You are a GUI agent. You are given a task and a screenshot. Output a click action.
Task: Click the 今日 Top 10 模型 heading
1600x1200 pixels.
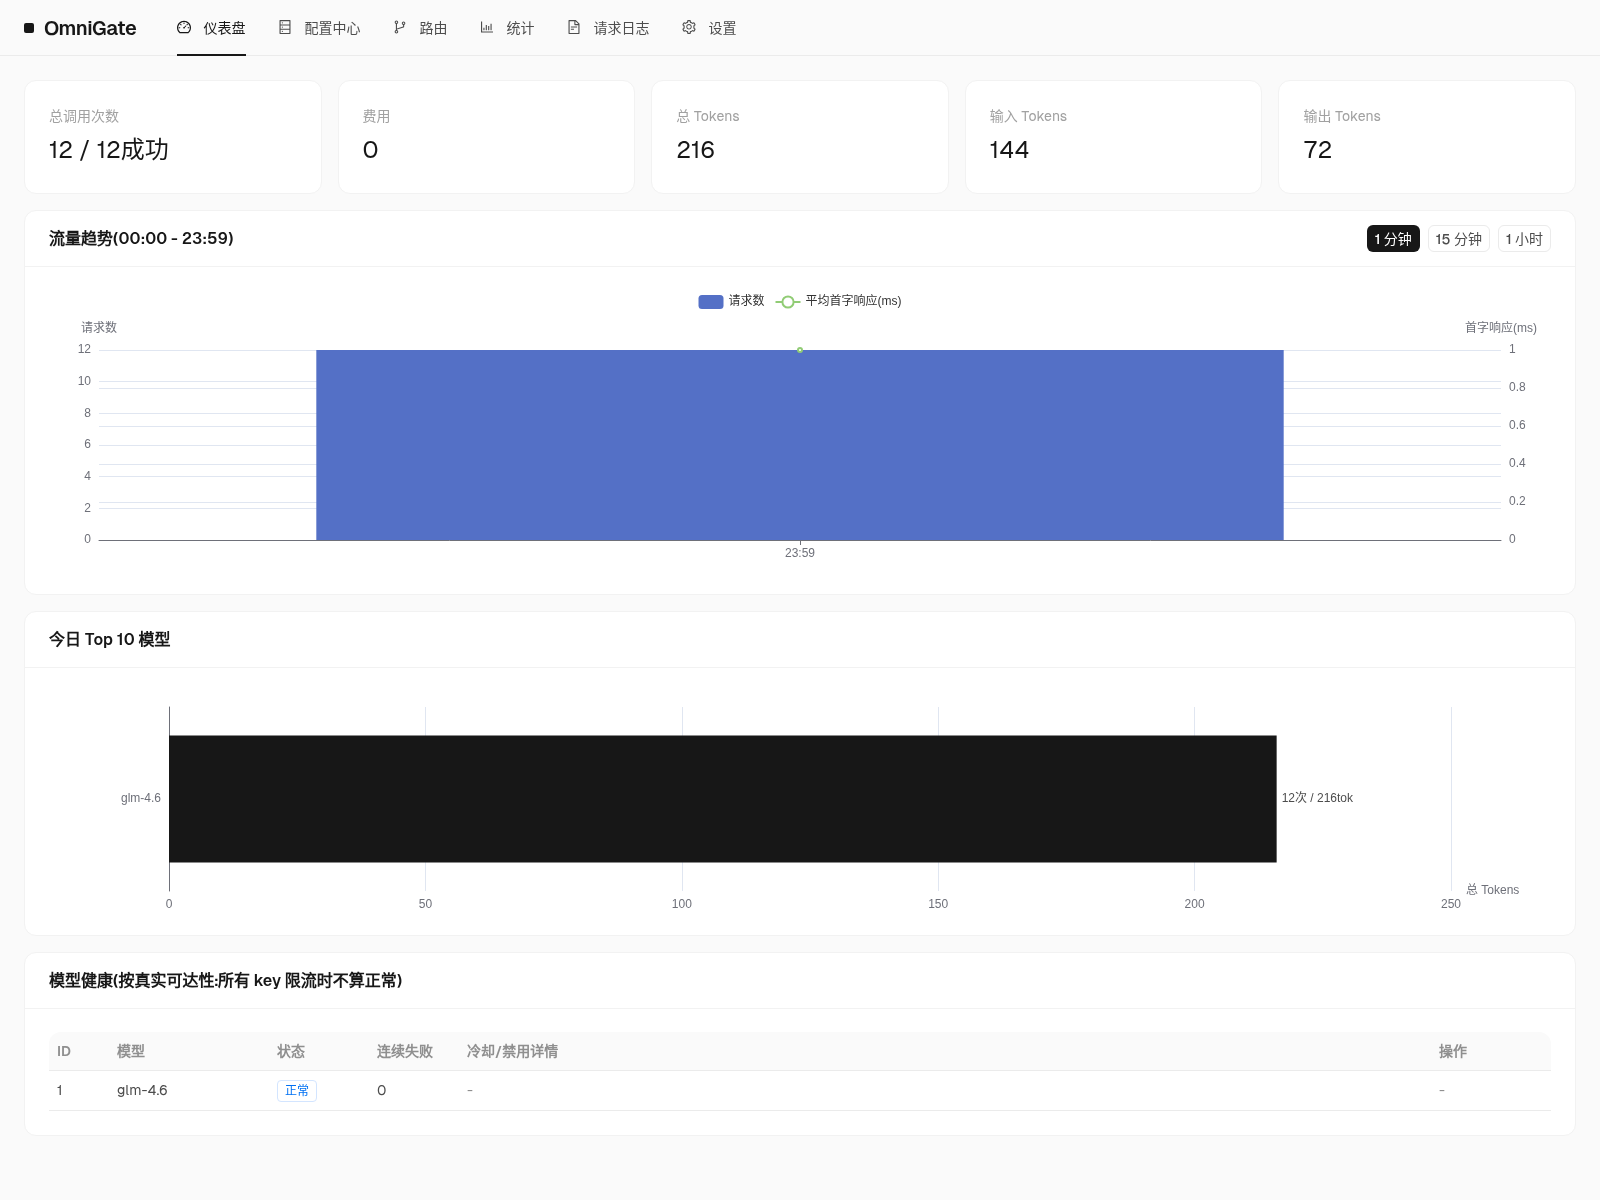110,640
